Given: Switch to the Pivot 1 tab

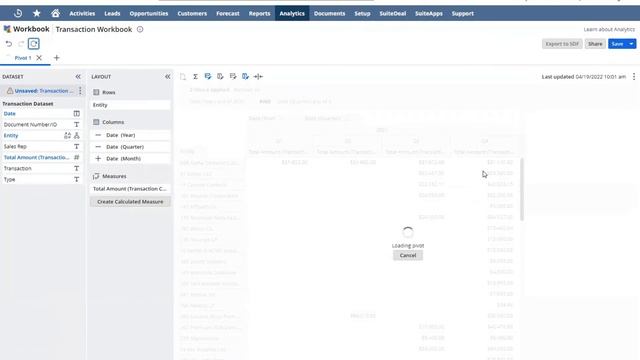Looking at the screenshot, I should (23, 58).
